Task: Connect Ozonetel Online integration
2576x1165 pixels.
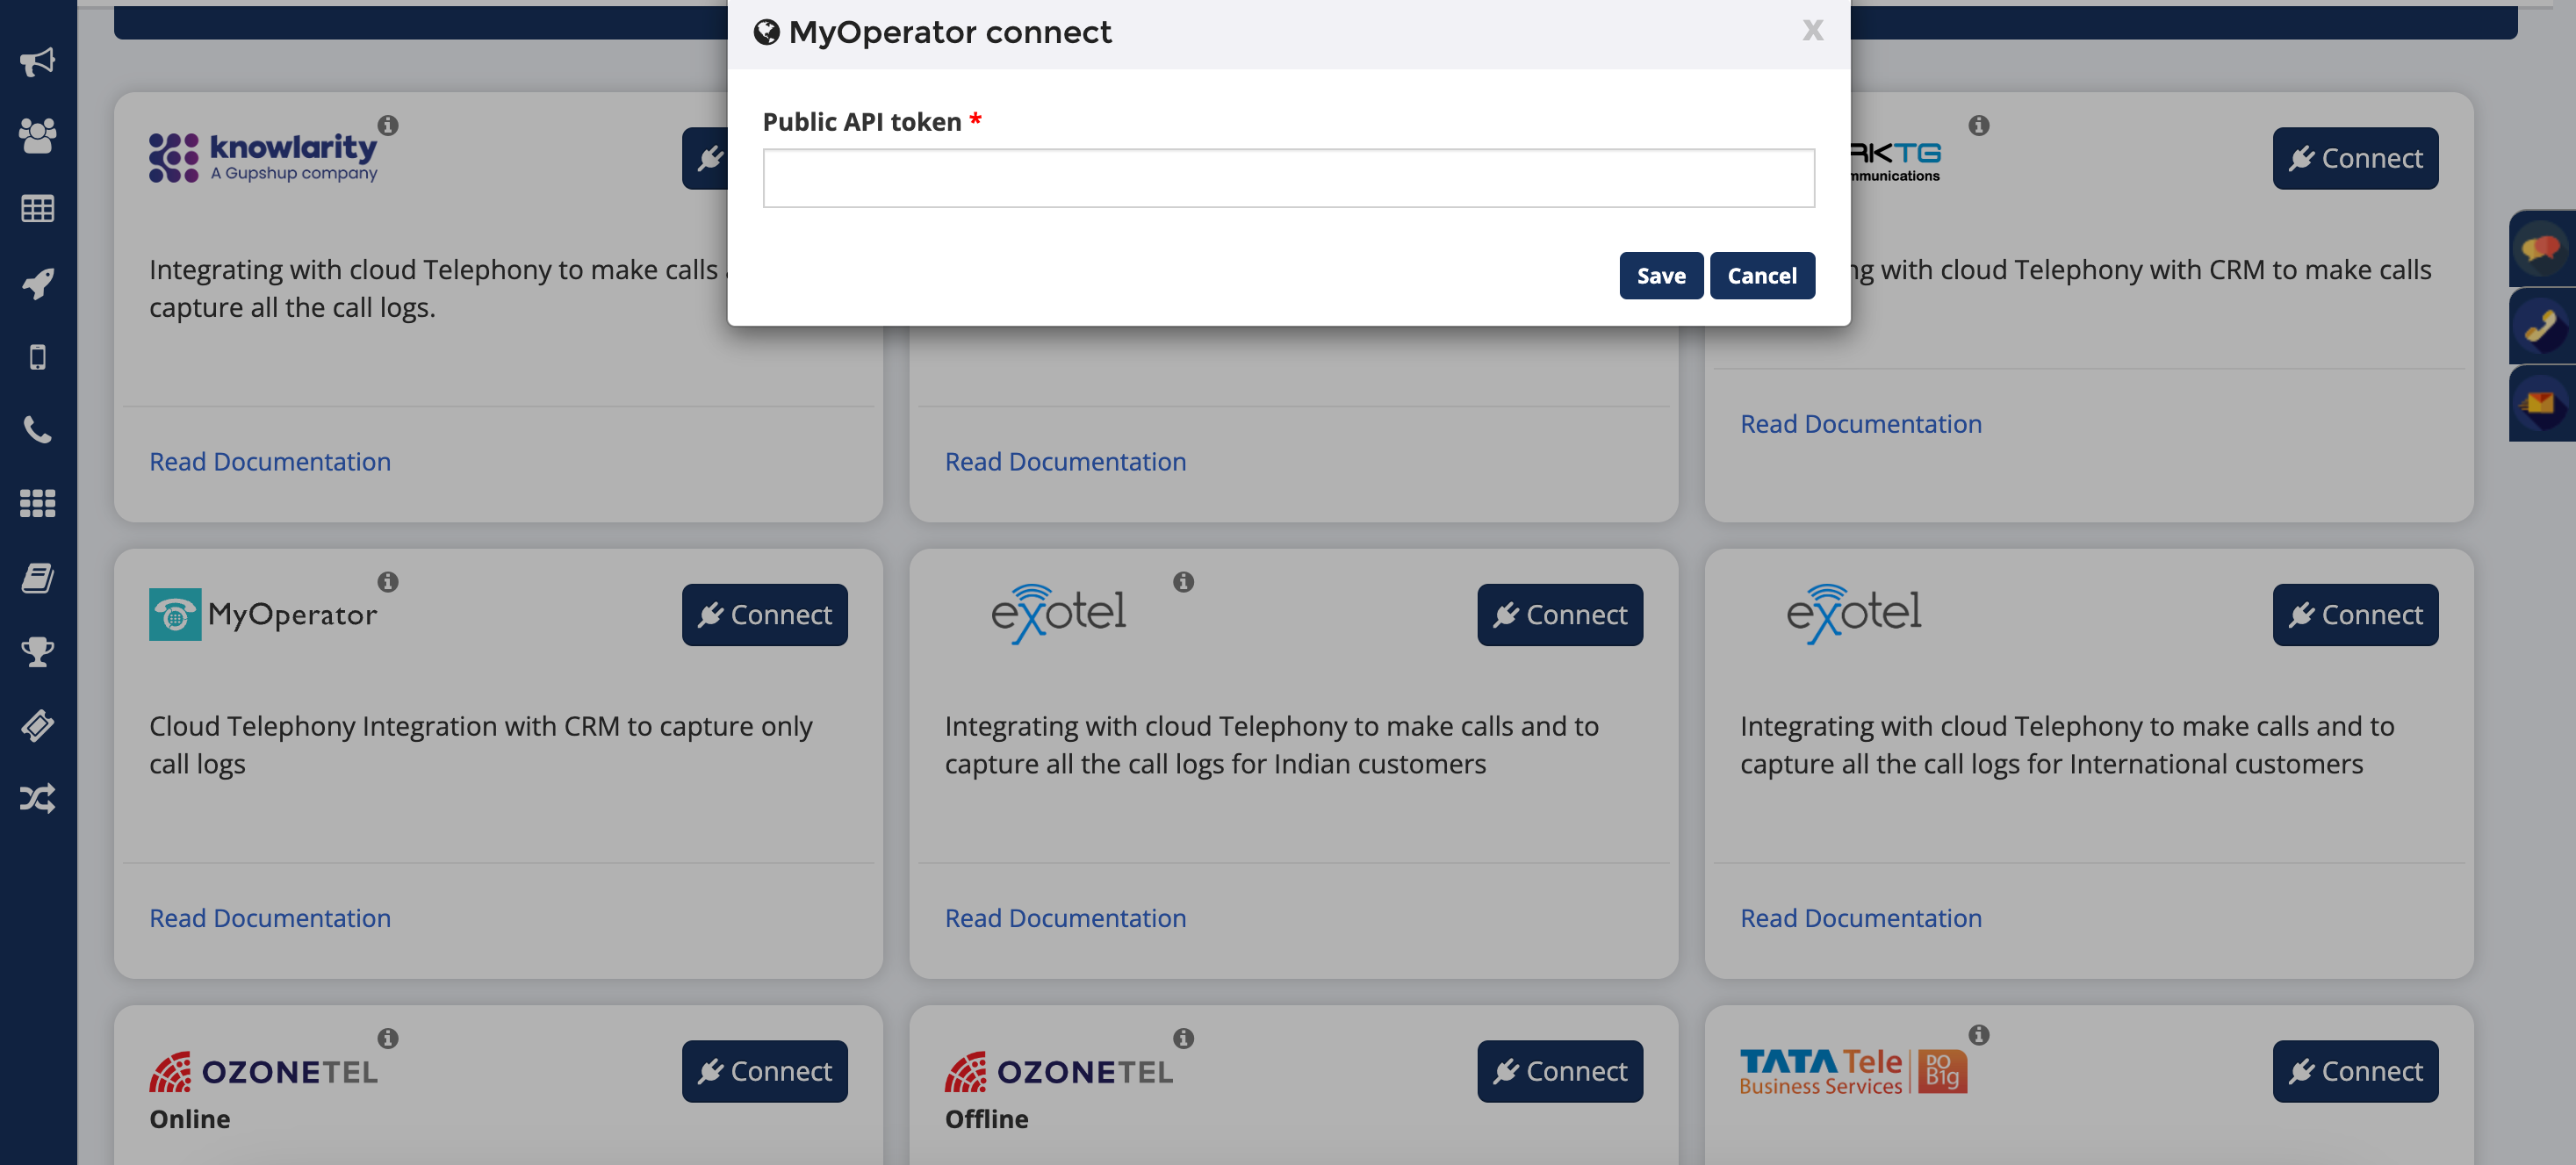Action: pyautogui.click(x=764, y=1071)
